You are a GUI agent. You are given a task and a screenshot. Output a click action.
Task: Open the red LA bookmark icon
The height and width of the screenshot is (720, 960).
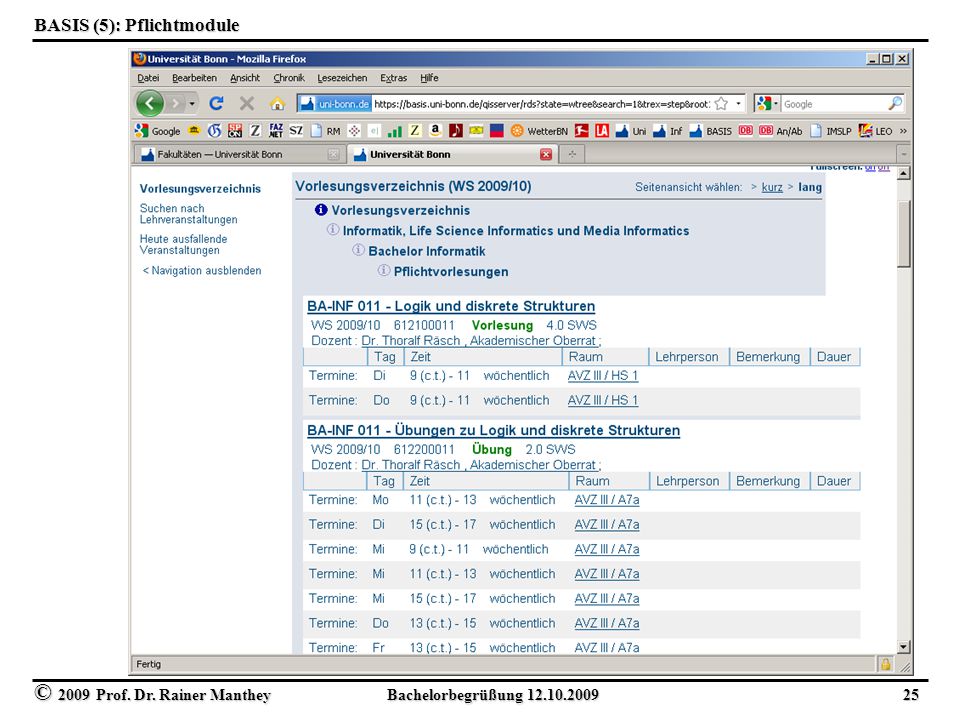coord(602,131)
